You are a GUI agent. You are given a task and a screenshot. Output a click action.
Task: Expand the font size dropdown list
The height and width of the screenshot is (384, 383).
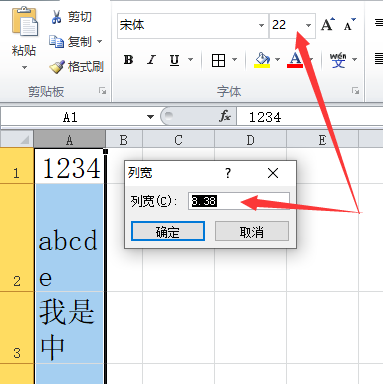point(308,25)
